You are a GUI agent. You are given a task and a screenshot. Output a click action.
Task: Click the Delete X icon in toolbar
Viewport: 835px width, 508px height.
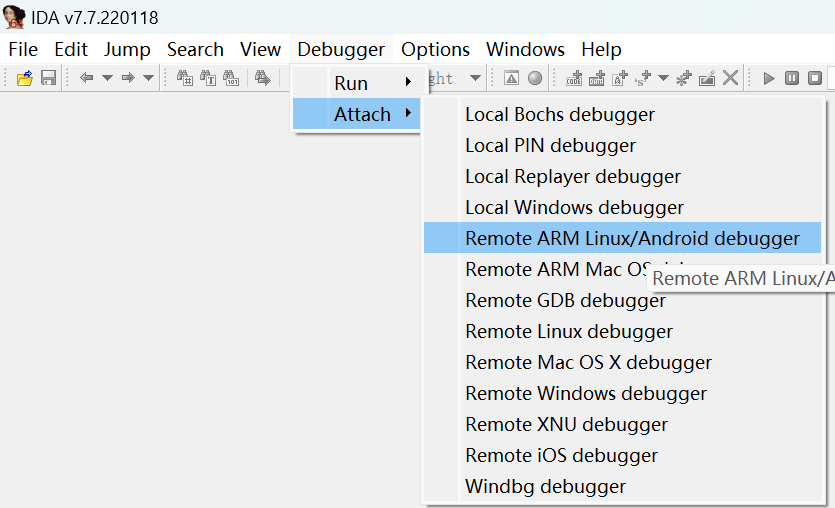click(731, 78)
